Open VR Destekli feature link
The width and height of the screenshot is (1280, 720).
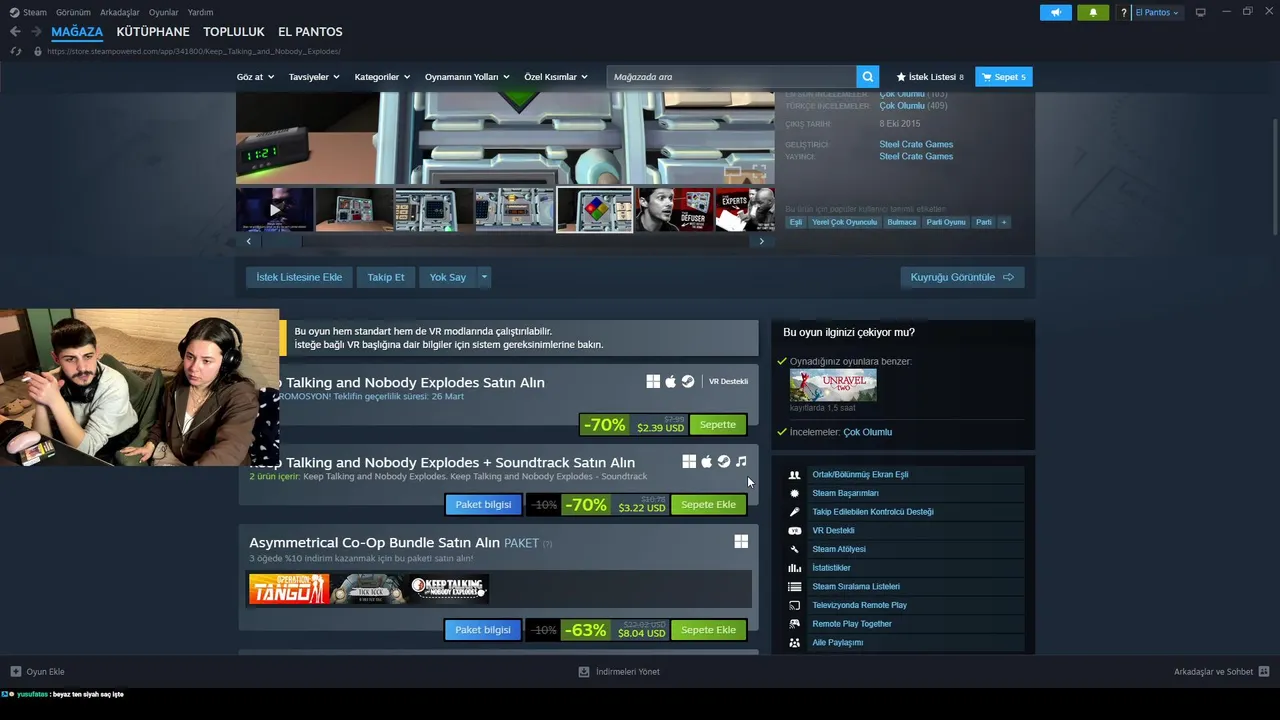[833, 531]
